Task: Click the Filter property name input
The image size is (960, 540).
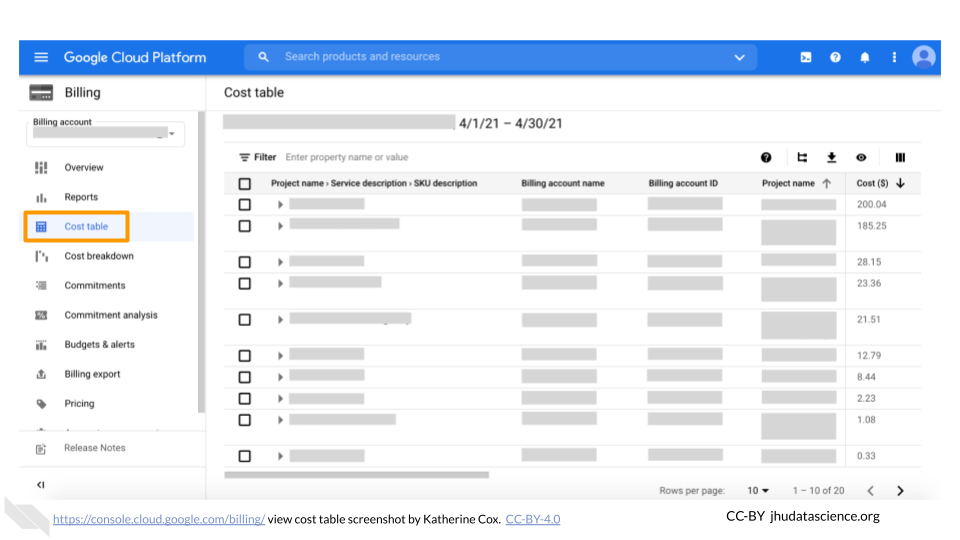Action: click(x=347, y=157)
